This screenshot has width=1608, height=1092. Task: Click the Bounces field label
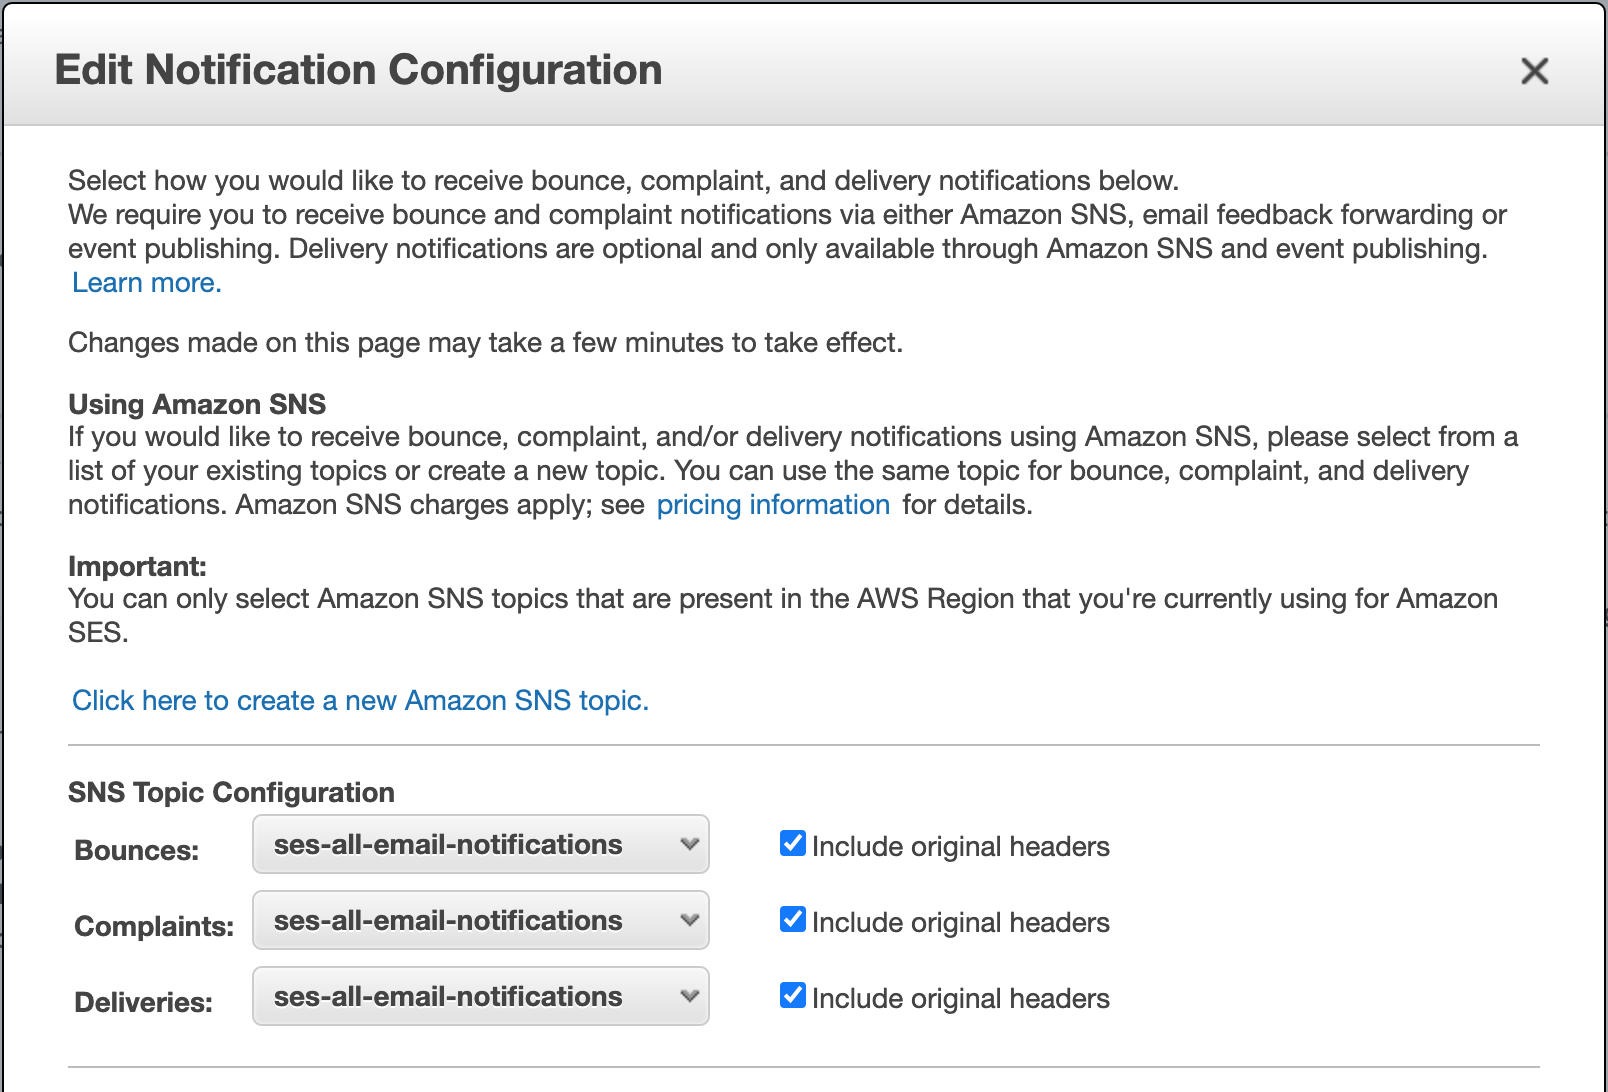[137, 851]
